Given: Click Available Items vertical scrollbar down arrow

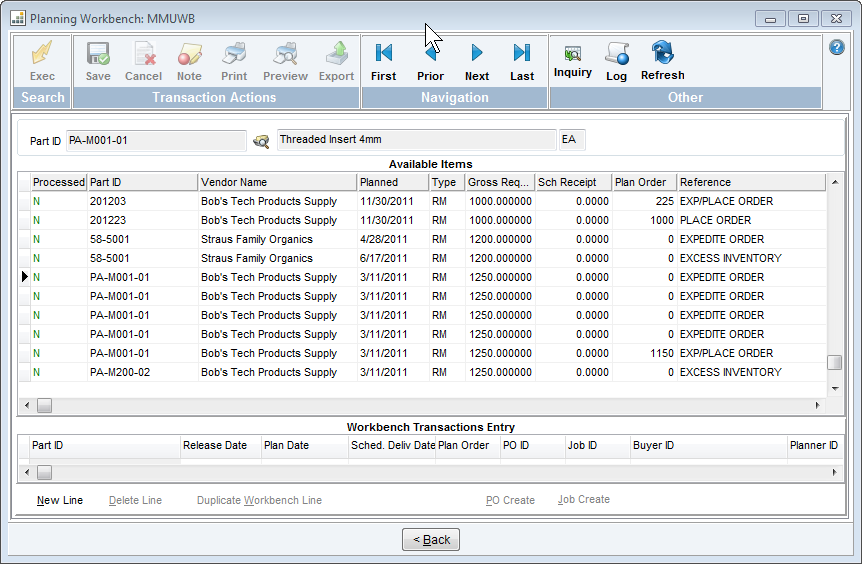Looking at the screenshot, I should 835,389.
